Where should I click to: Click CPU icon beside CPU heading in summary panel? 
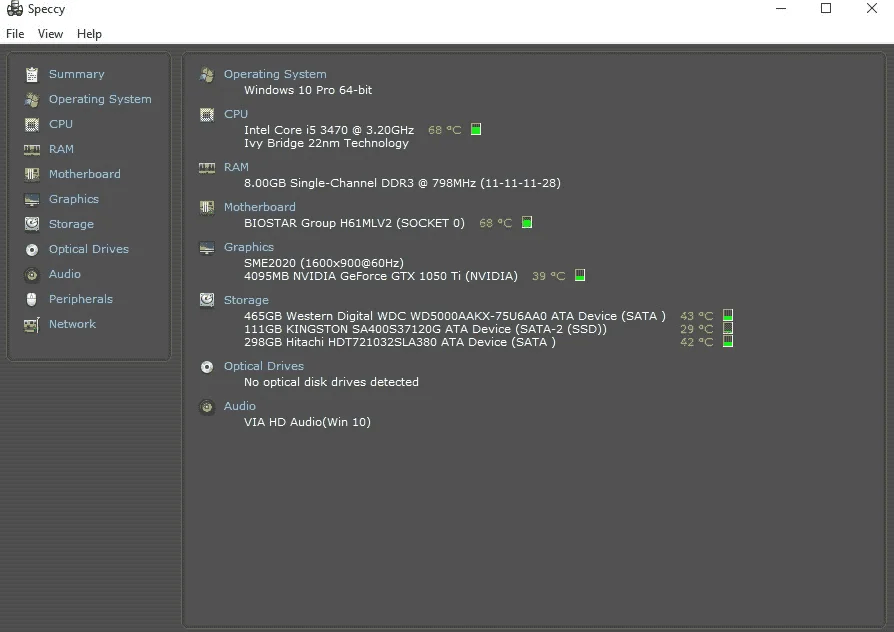coord(207,115)
